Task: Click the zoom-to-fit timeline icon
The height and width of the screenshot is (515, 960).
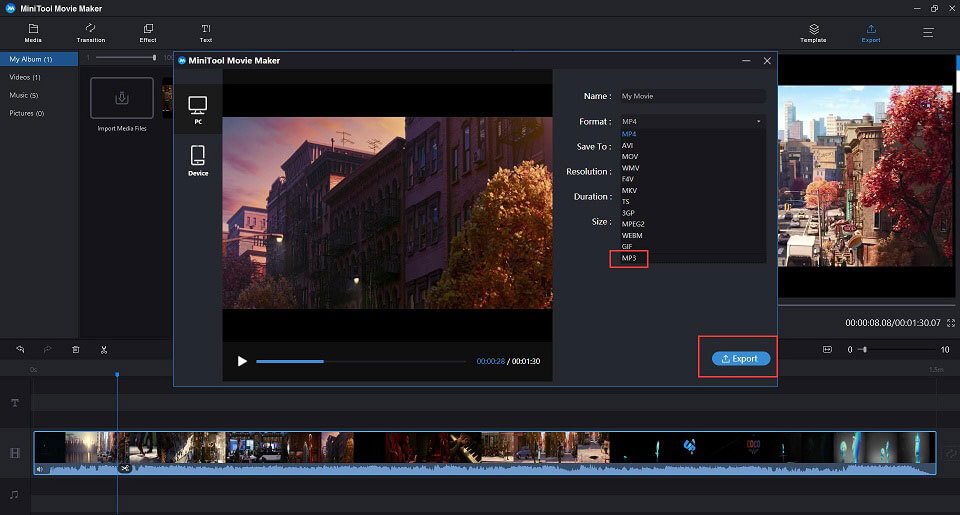Action: click(827, 350)
